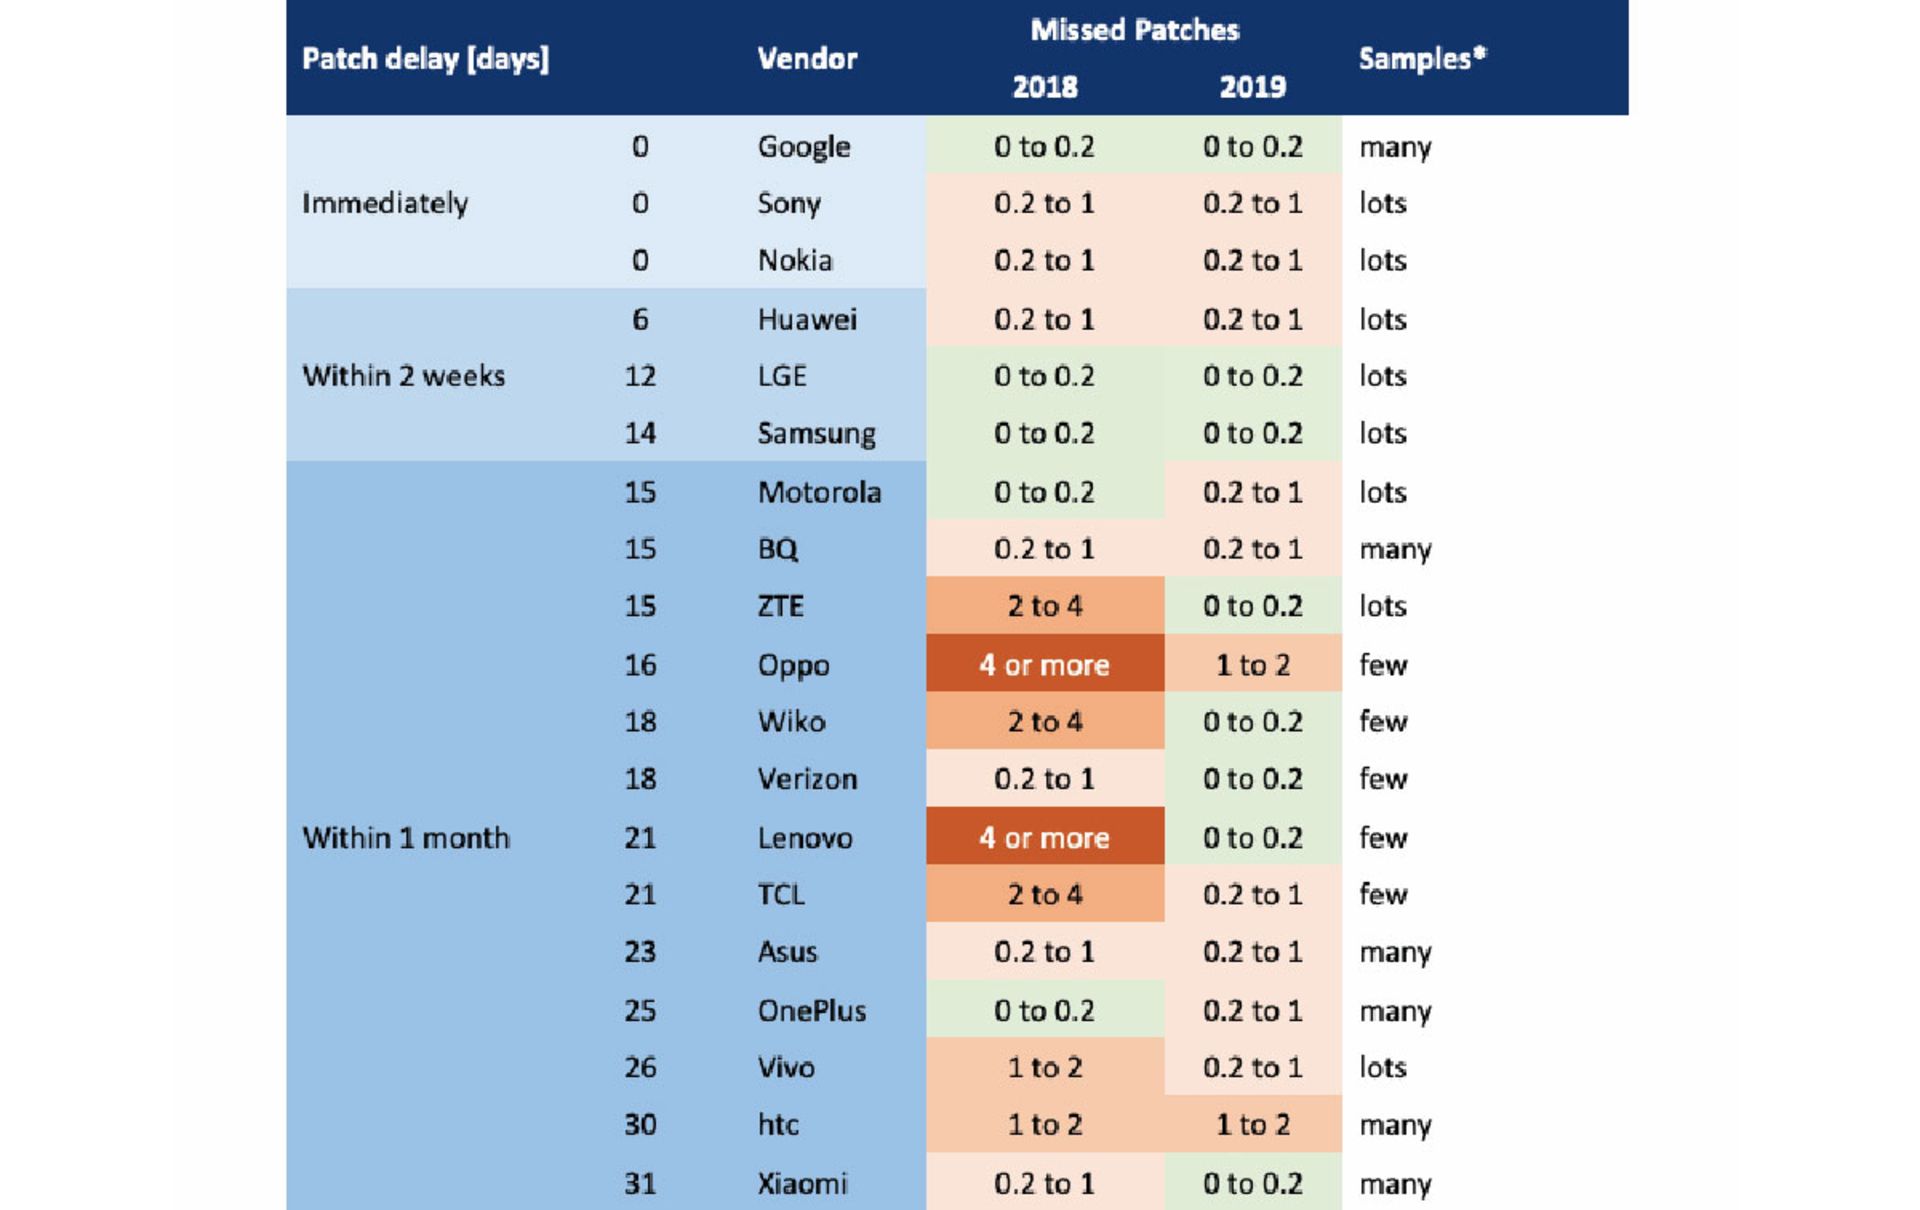
Task: Click the Immediately category cell
Action: pyautogui.click(x=385, y=203)
